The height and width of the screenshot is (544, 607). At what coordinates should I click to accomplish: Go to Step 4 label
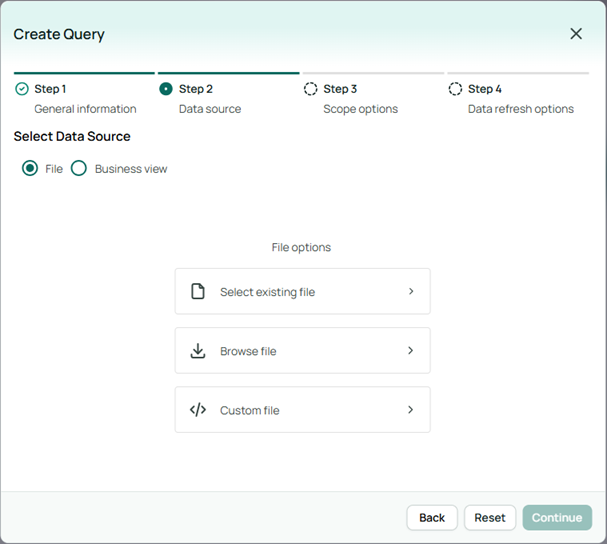485,89
